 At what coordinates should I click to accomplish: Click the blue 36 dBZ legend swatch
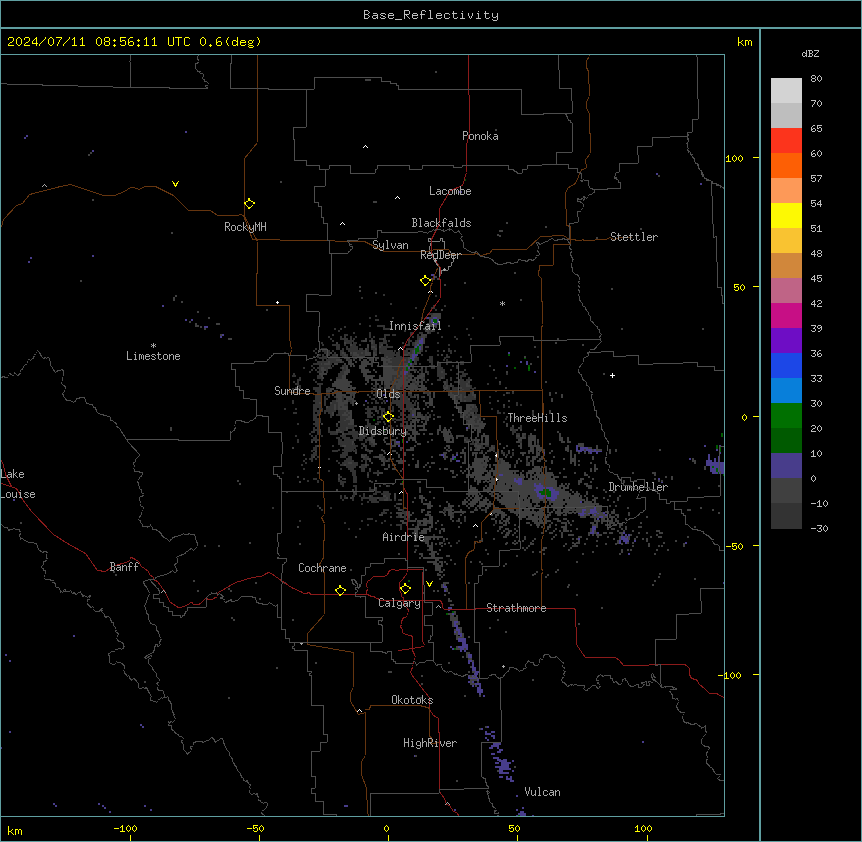786,365
